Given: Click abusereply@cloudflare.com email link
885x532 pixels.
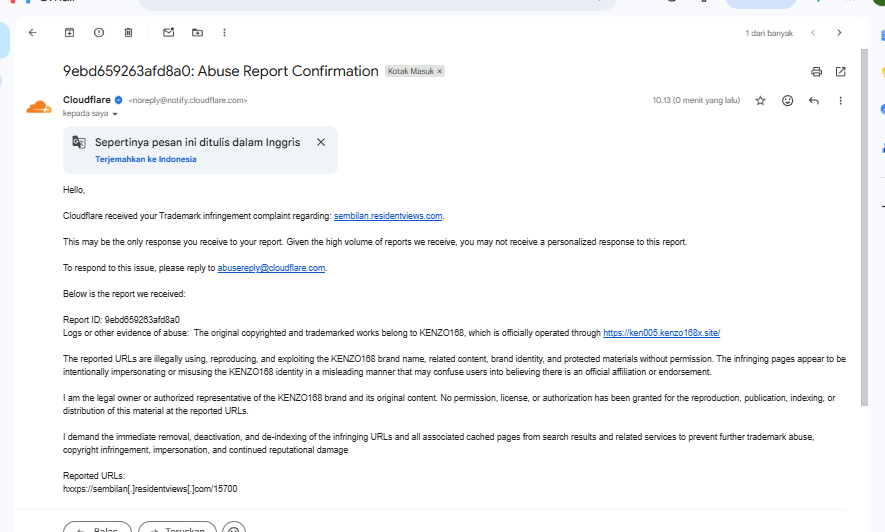Looking at the screenshot, I should [x=271, y=268].
